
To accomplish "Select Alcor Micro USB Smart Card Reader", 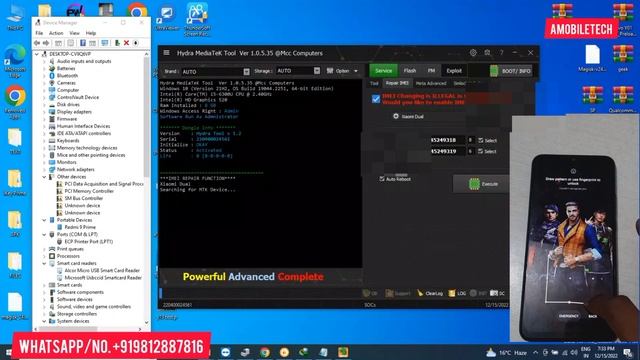I will 102,270.
